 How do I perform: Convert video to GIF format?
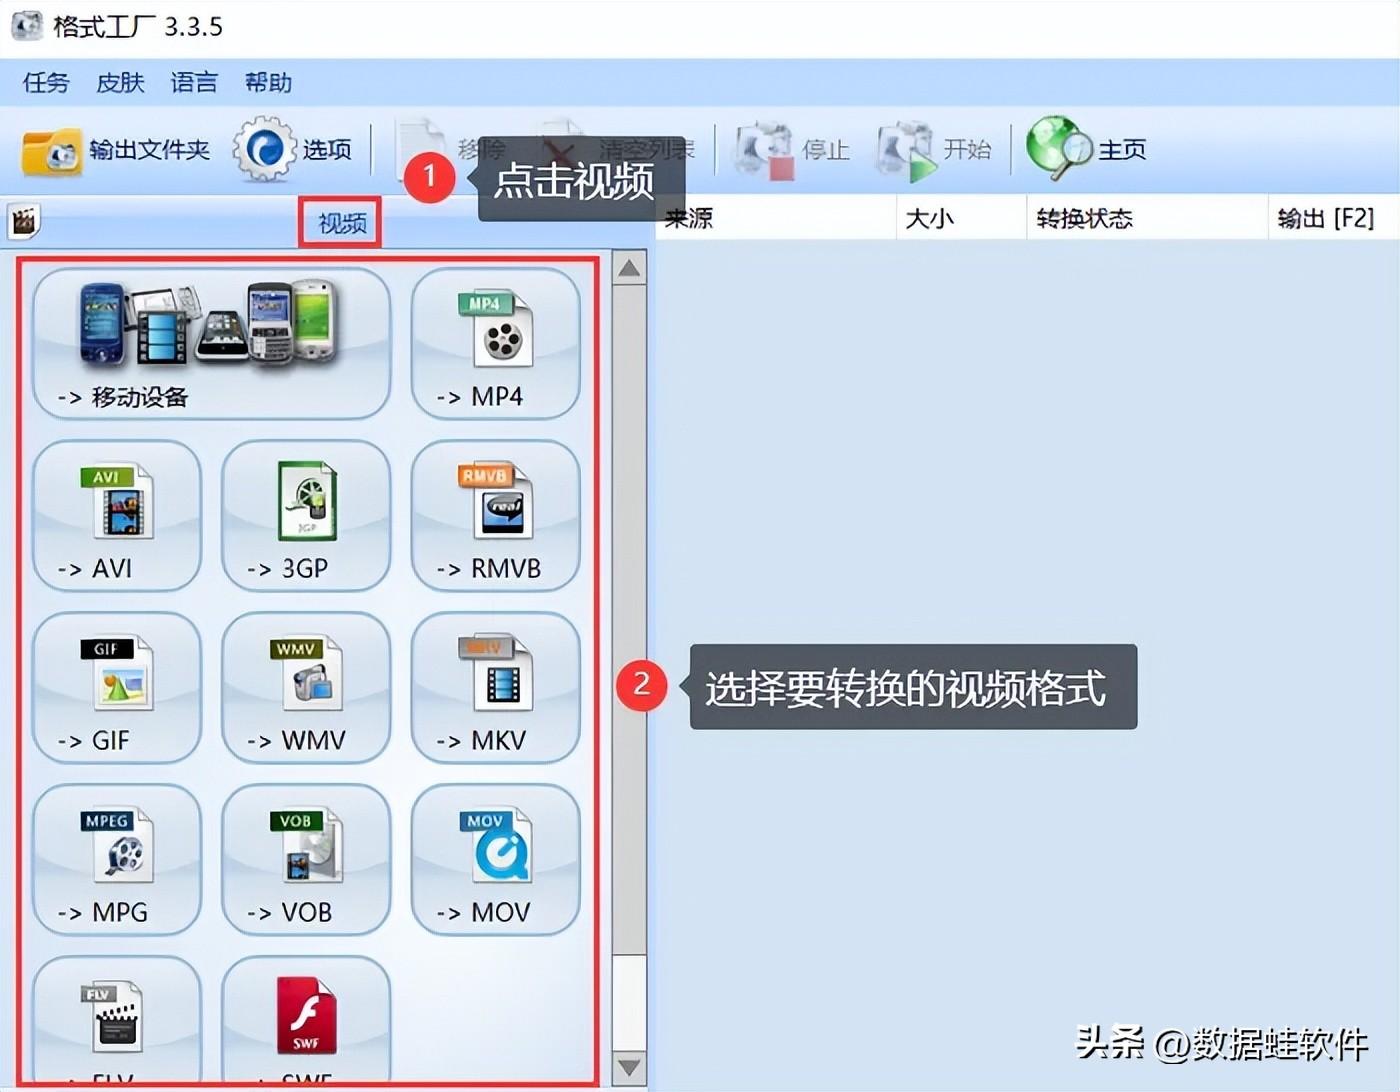coord(117,688)
